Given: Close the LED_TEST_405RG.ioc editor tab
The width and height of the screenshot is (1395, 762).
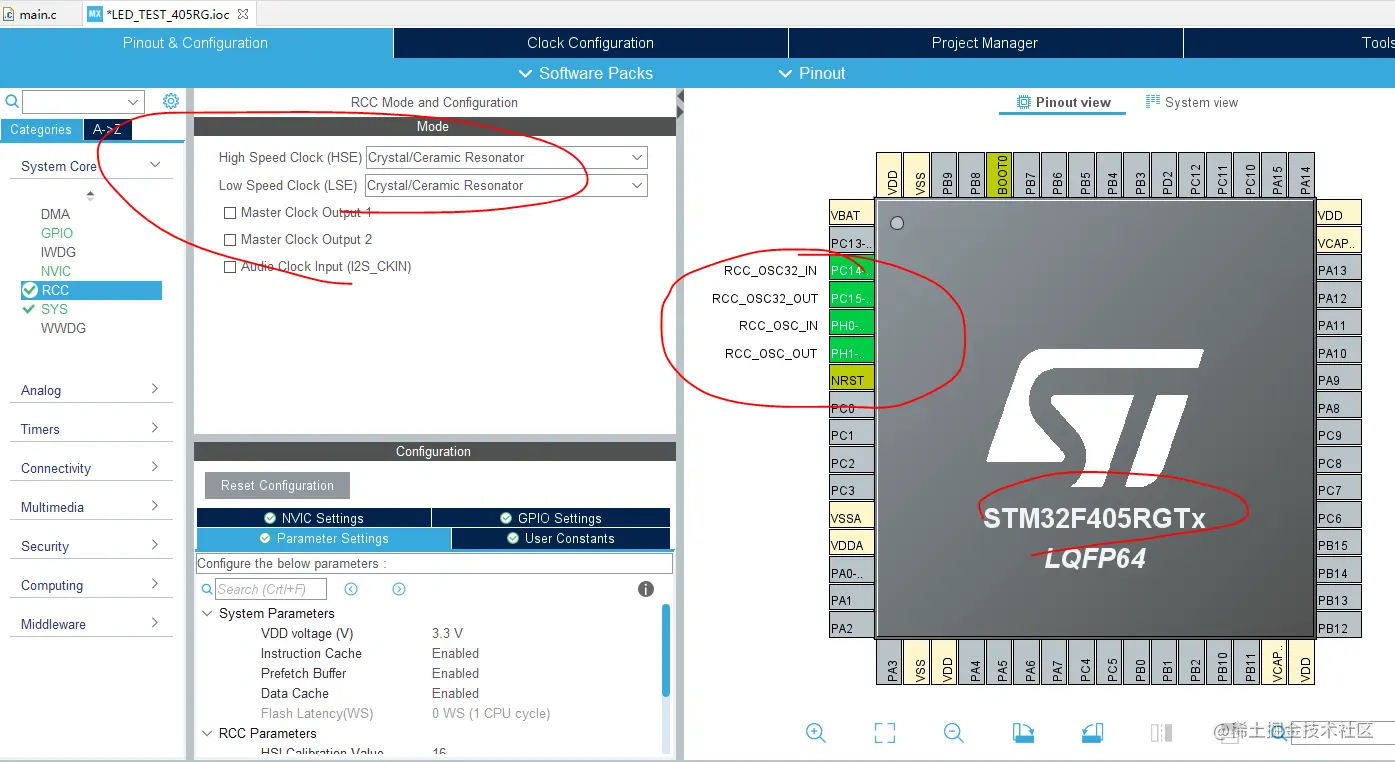Looking at the screenshot, I should 243,14.
